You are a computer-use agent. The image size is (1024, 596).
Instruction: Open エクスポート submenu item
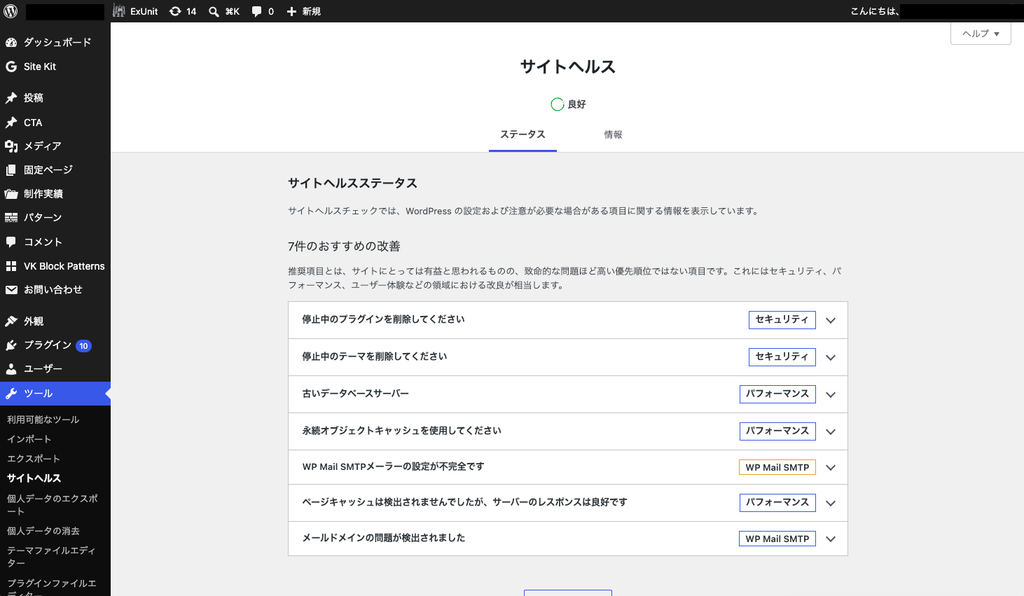pos(33,459)
